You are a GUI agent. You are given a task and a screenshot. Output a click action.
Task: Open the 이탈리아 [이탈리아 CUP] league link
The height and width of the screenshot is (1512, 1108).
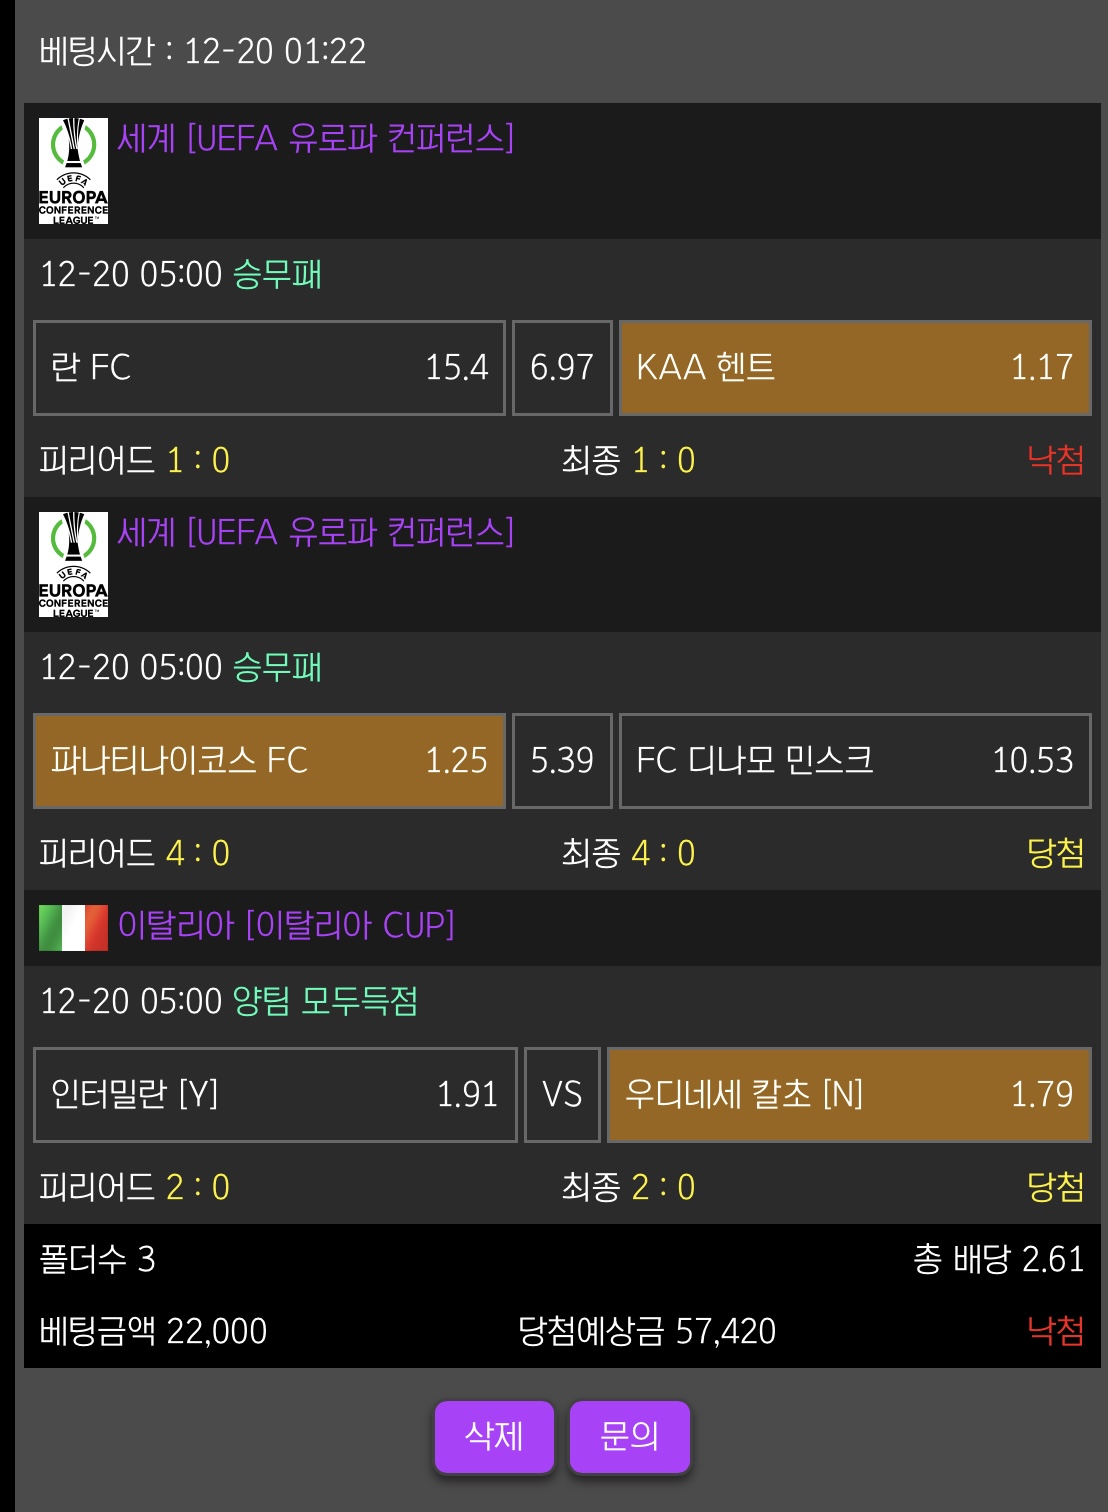pos(286,925)
